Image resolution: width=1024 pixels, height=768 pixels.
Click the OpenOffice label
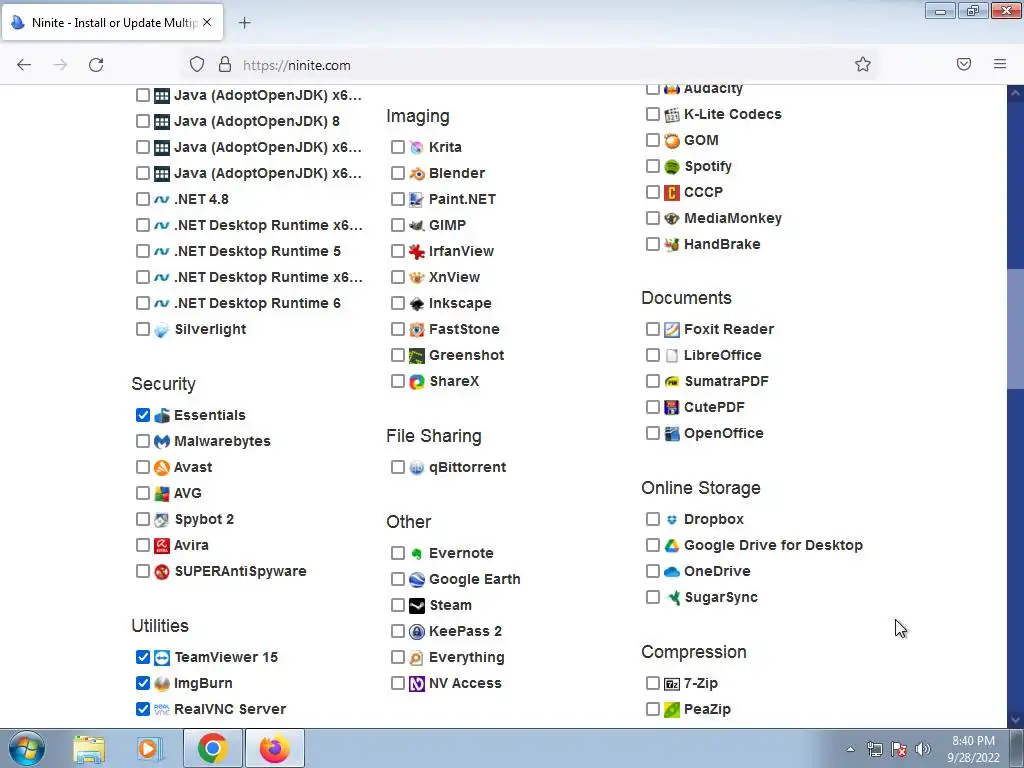(724, 433)
